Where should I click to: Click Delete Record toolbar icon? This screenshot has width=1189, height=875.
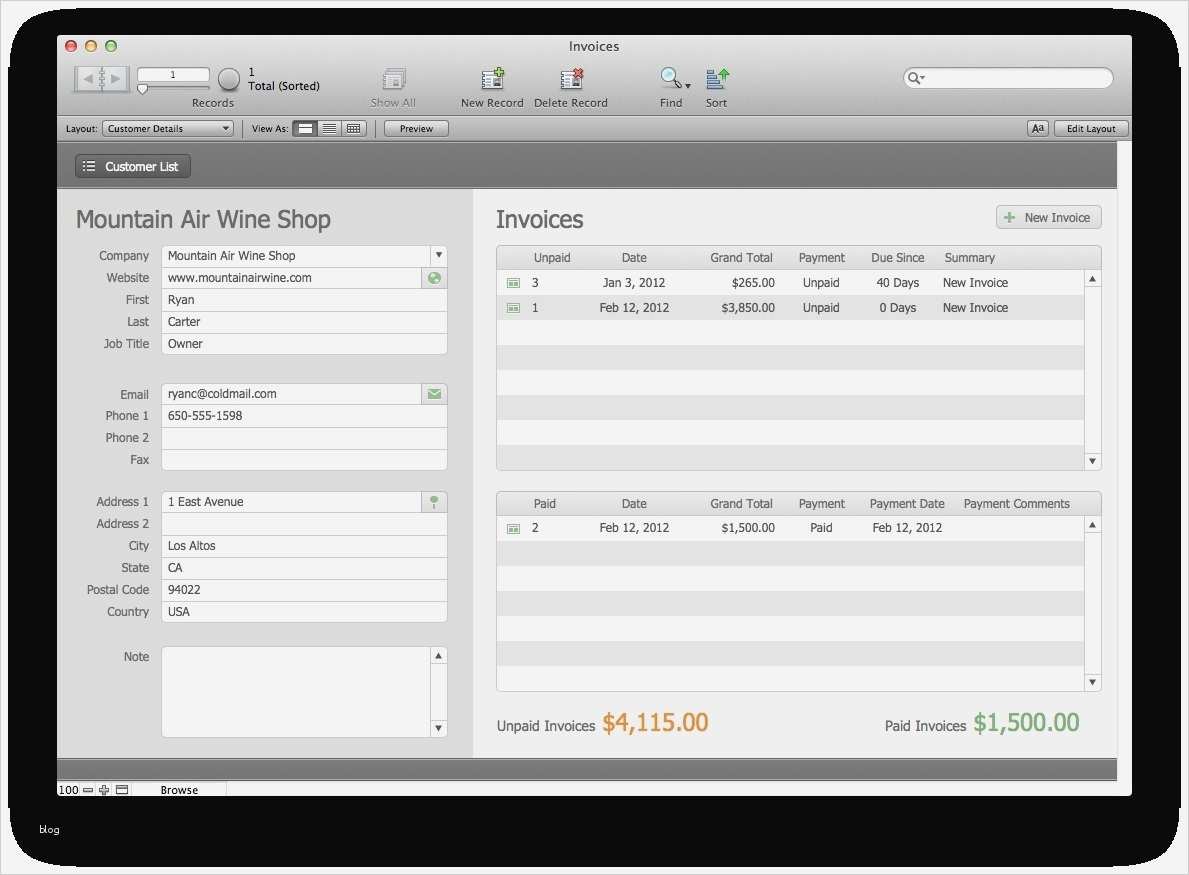[571, 79]
